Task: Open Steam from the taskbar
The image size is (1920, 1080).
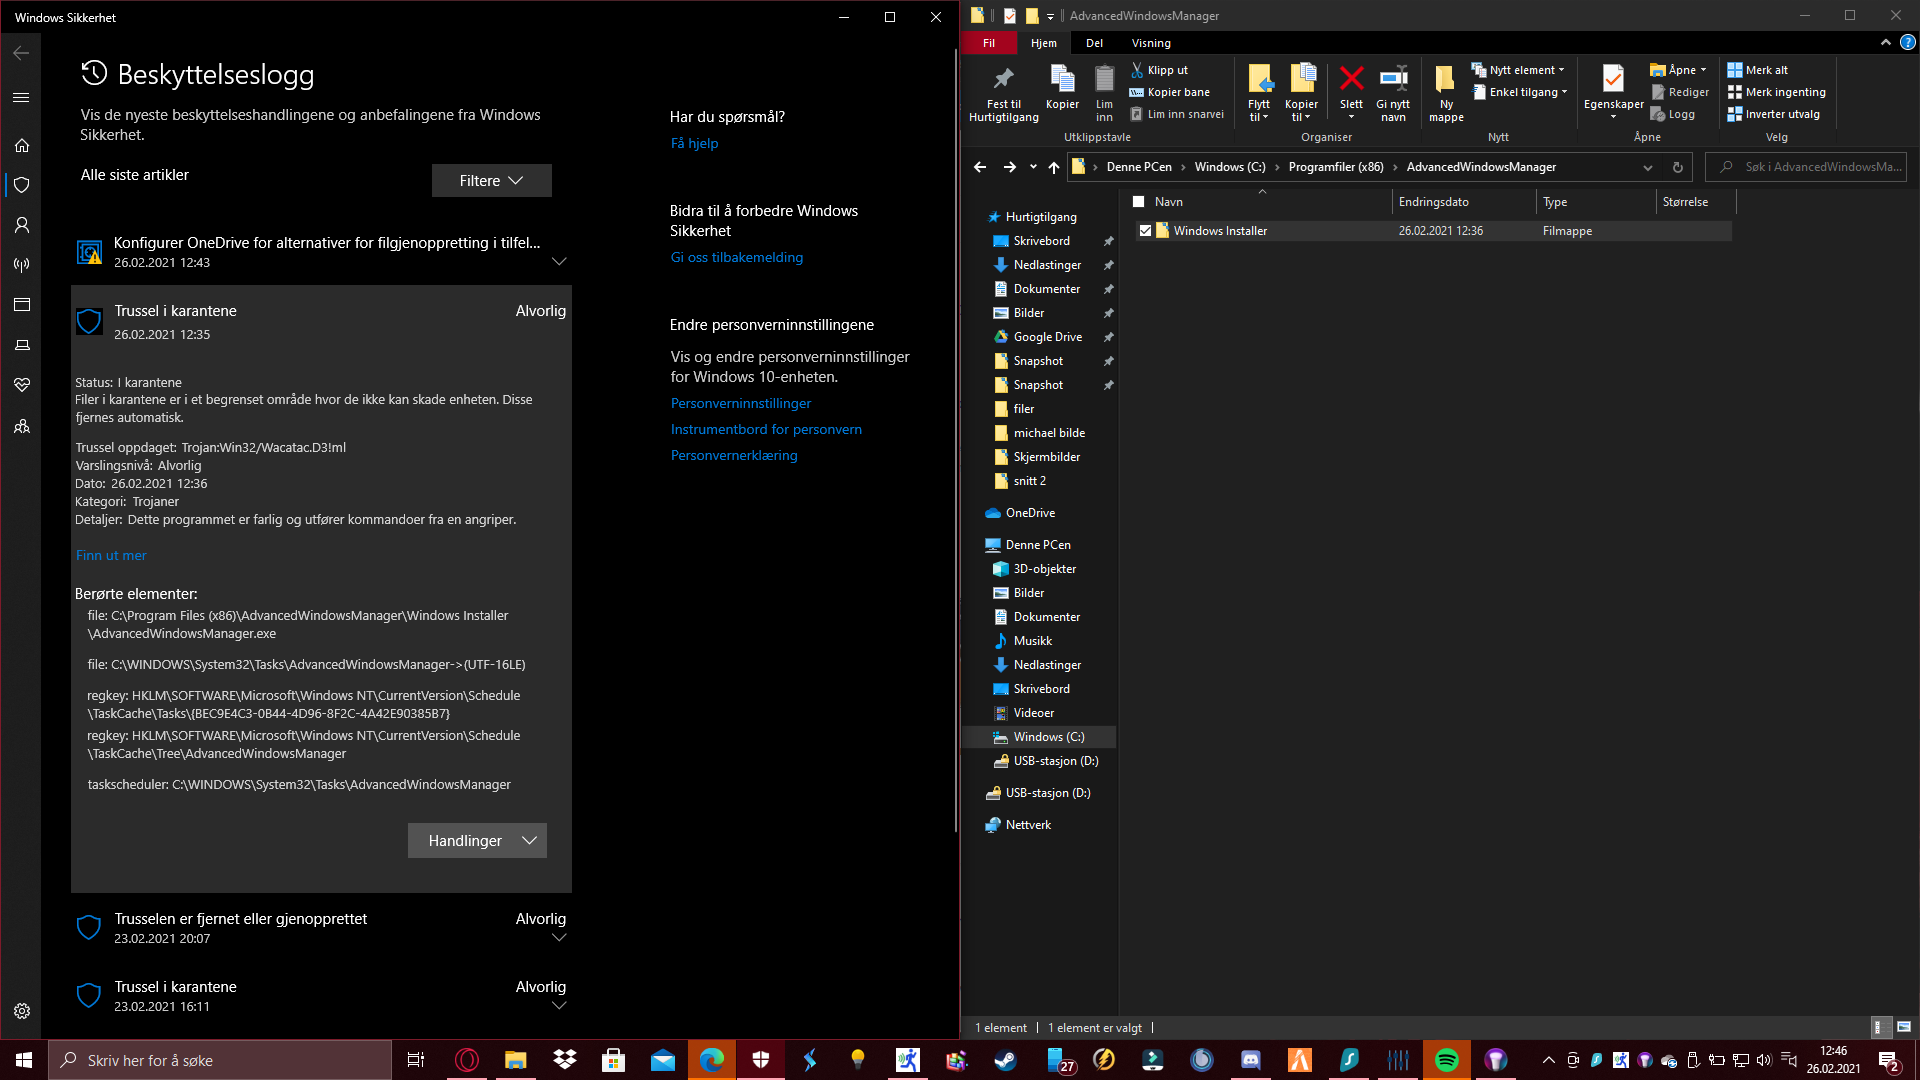Action: point(1005,1060)
